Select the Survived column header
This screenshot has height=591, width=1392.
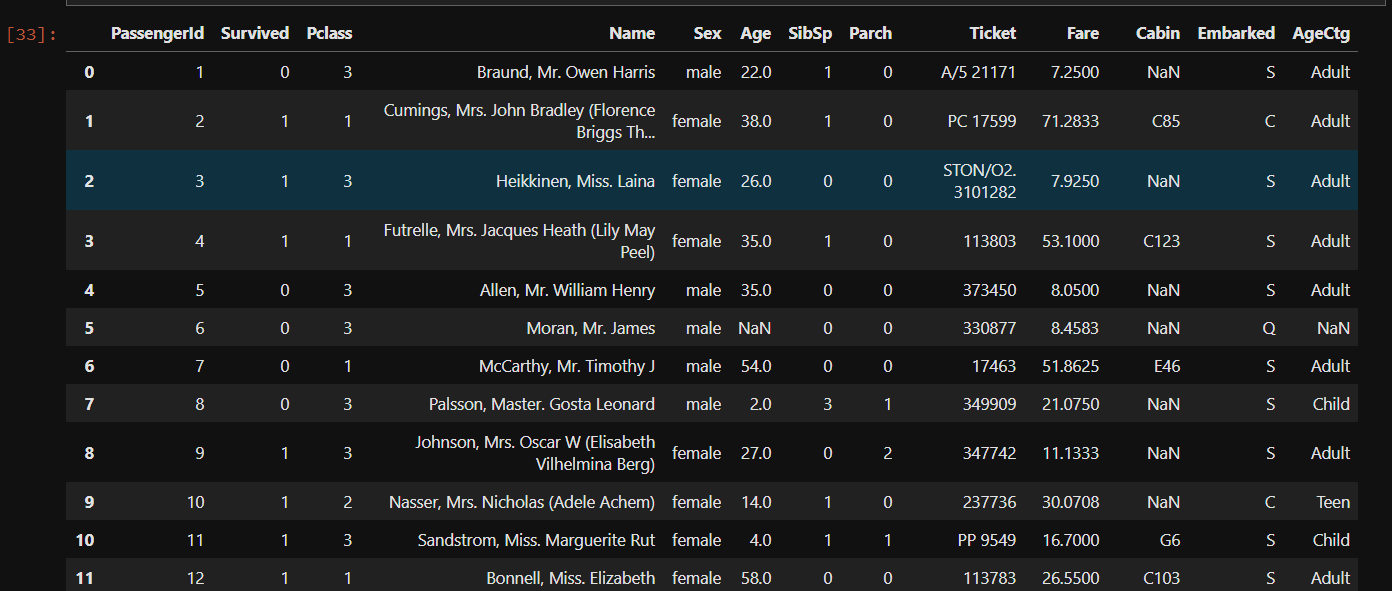click(255, 33)
